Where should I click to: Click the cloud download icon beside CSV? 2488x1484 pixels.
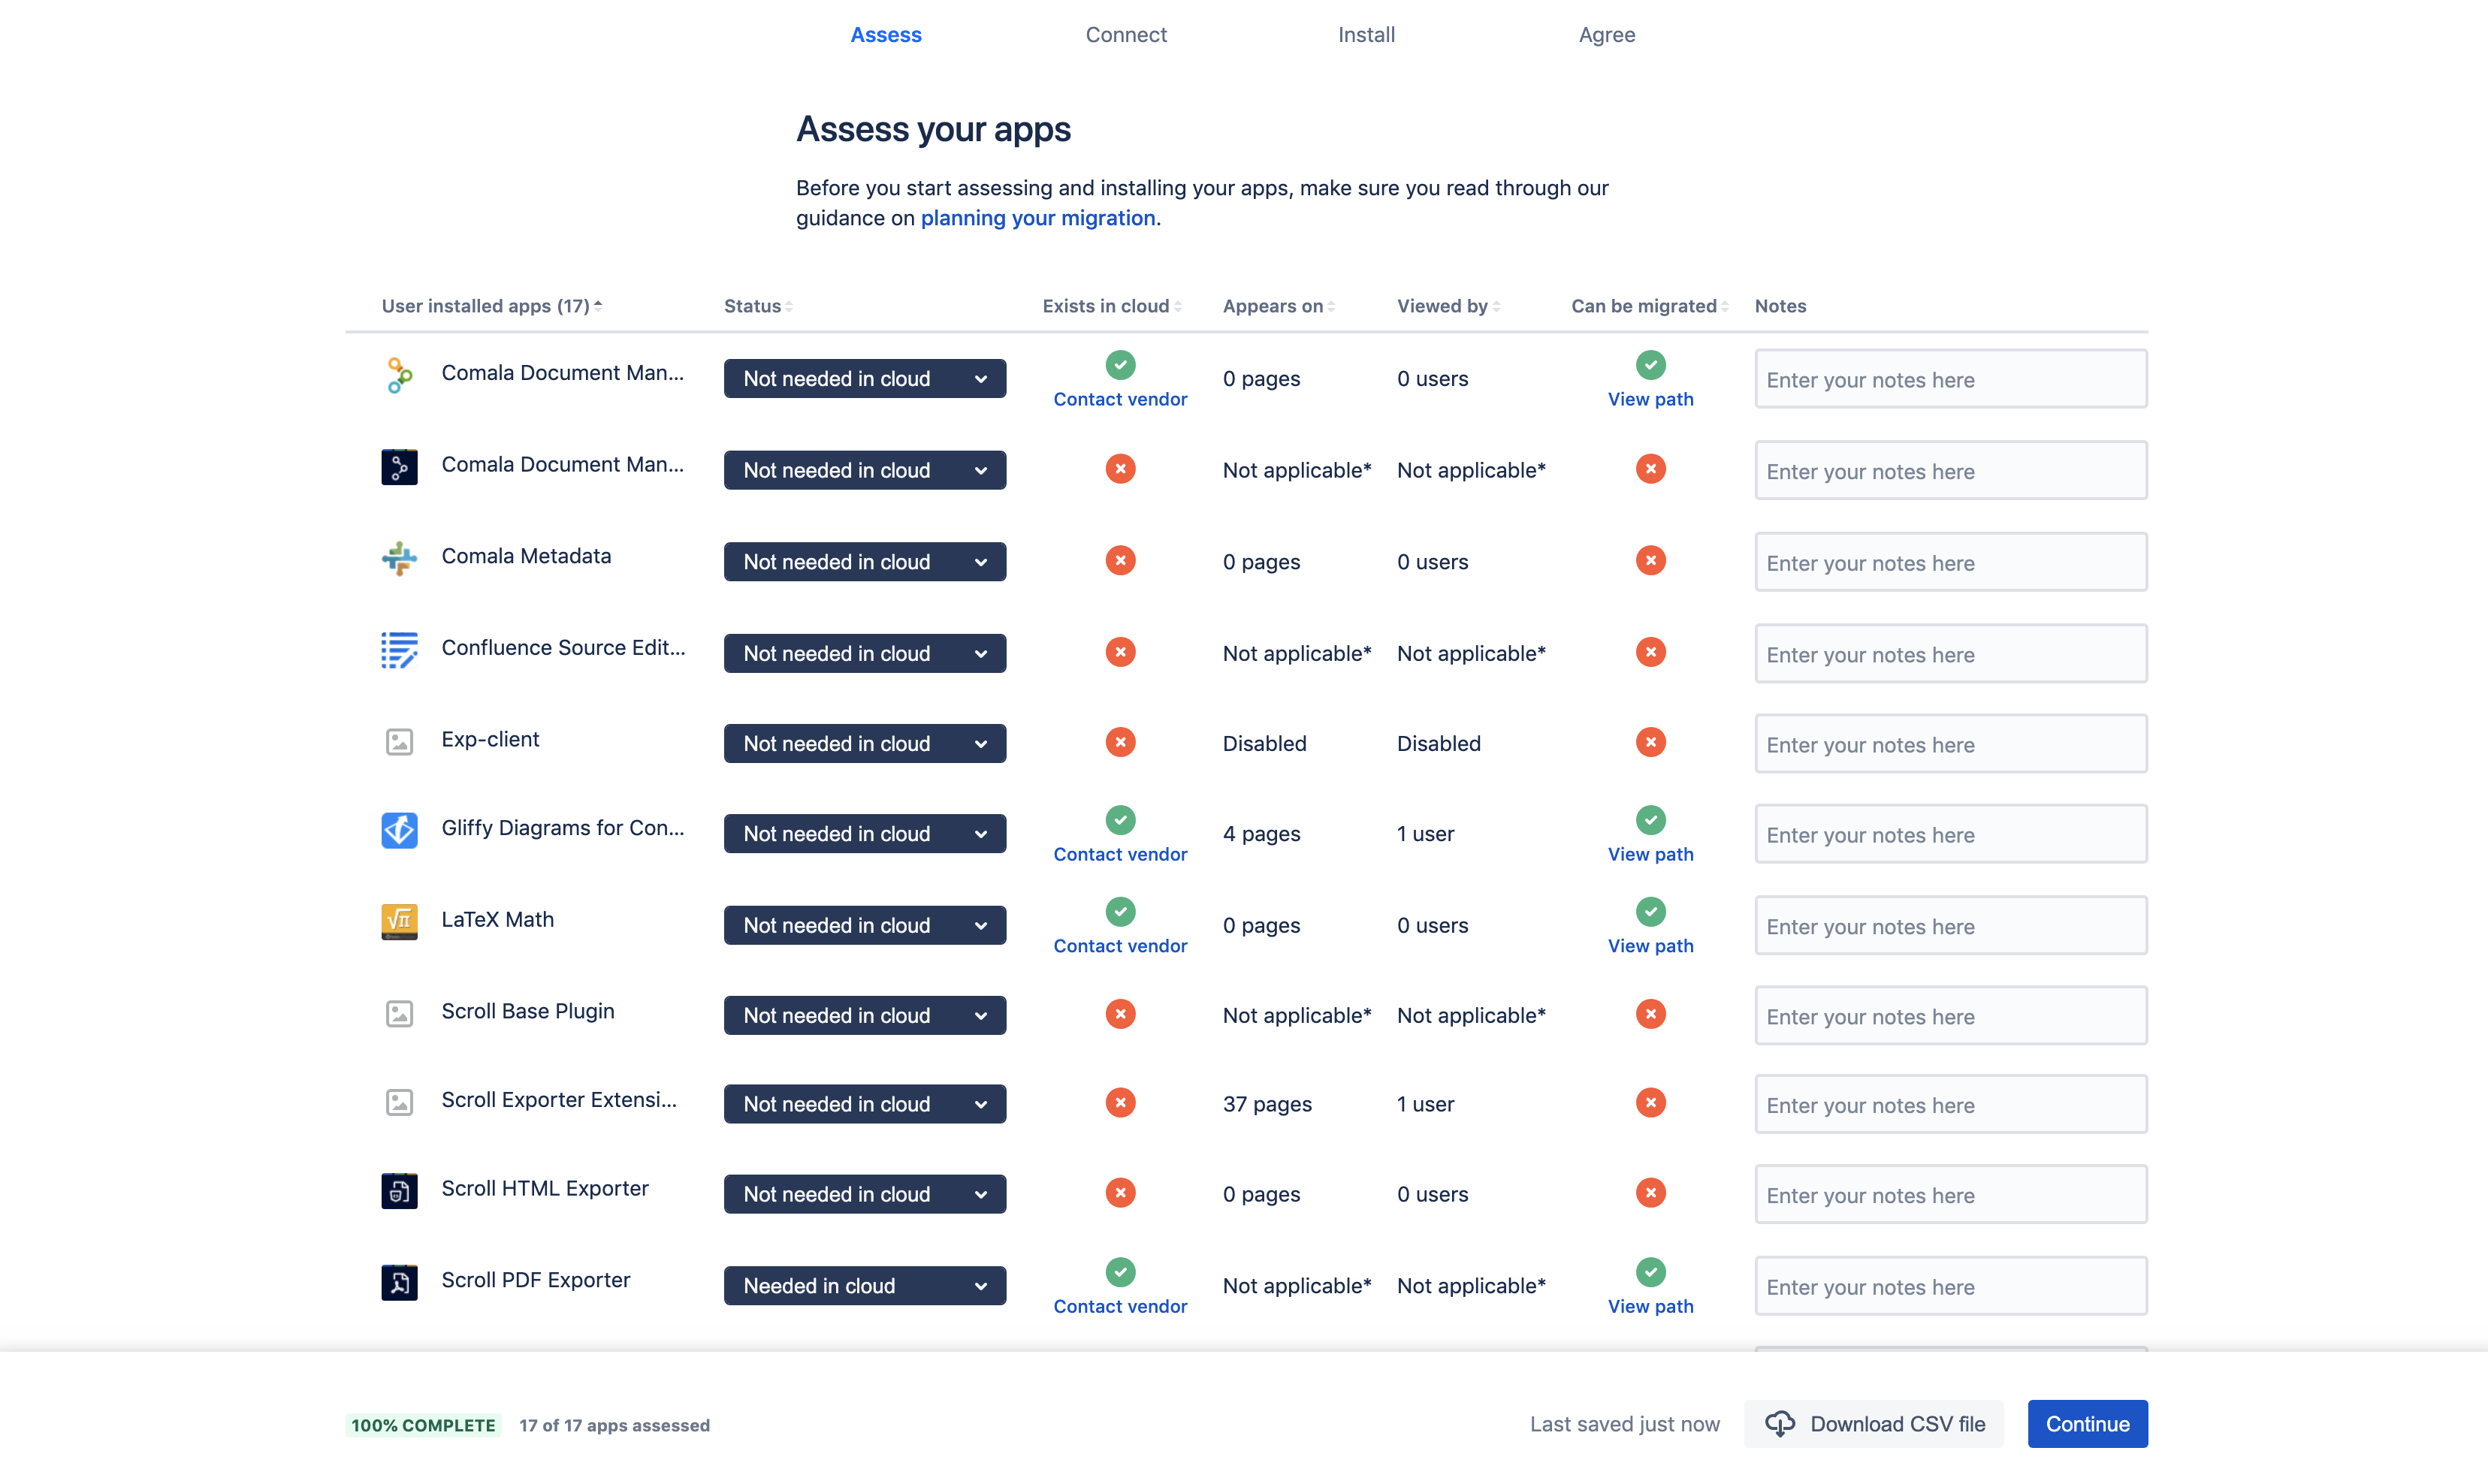pyautogui.click(x=1780, y=1424)
